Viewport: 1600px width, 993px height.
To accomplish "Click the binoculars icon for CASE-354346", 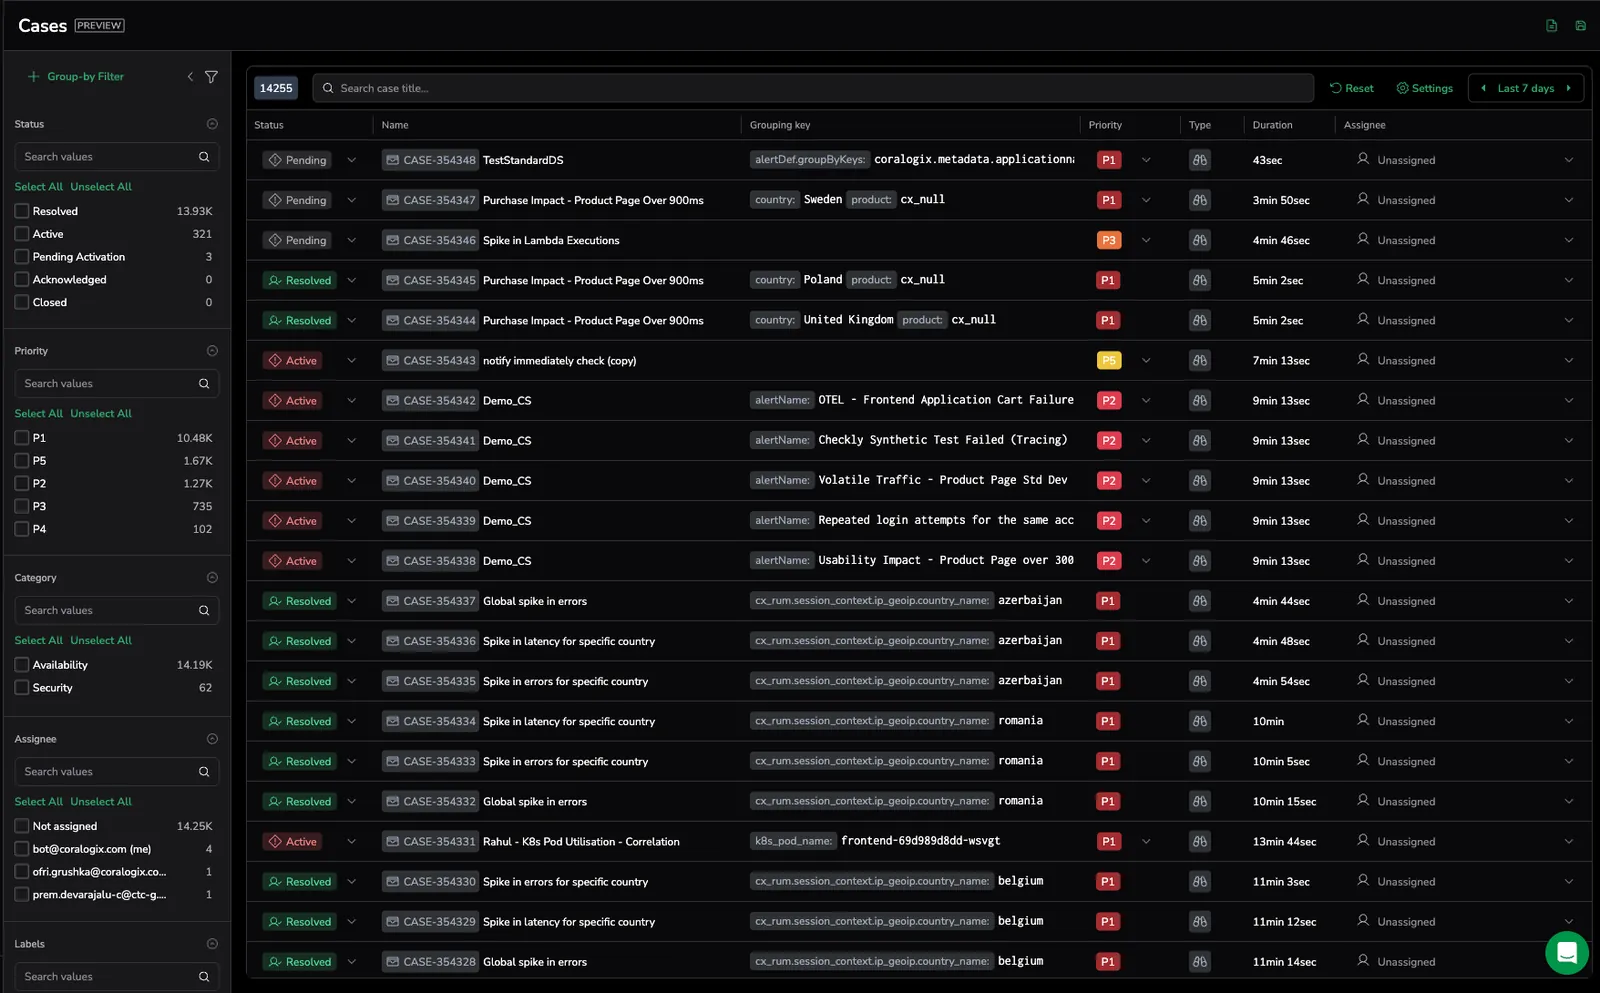I will pos(1200,240).
